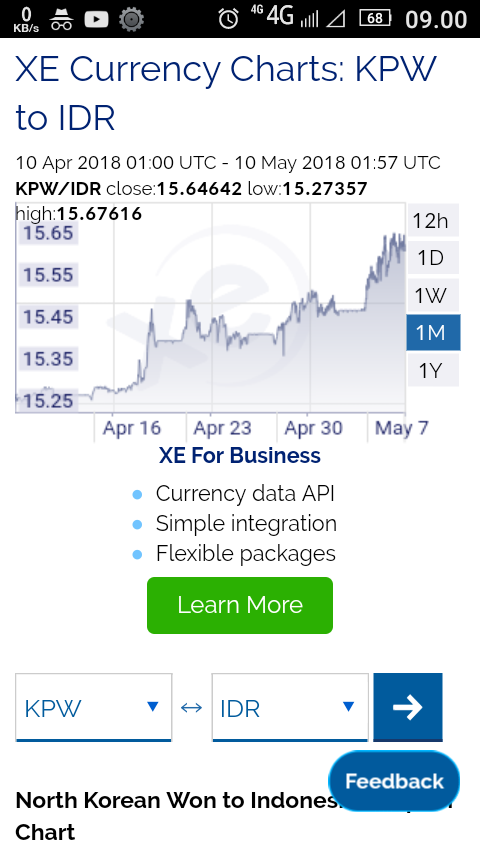Click the Apr 23 chart date marker
The height and width of the screenshot is (854, 480).
click(x=222, y=428)
